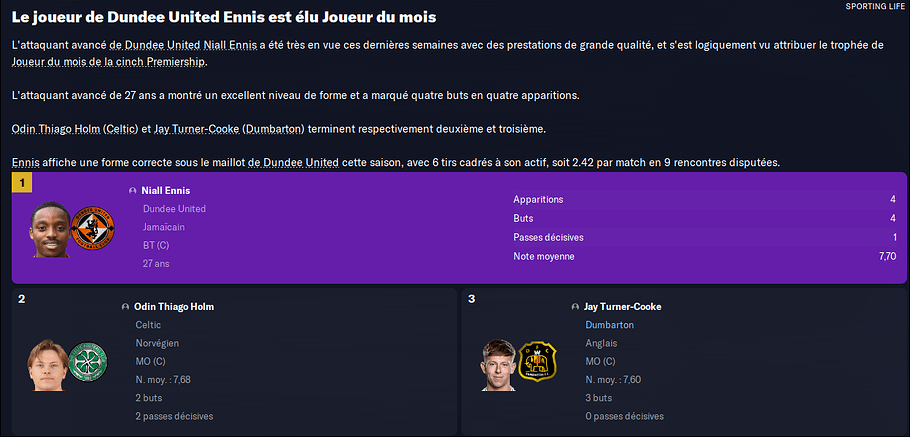Click the underlined Ennis link in last paragraph
Viewport: 910px width, 437px height.
point(25,163)
